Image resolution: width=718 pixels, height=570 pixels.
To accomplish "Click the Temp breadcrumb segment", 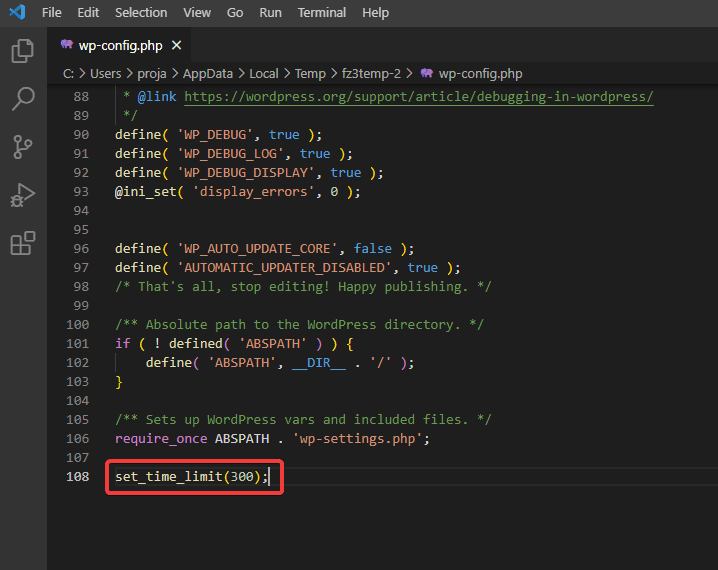I will click(x=310, y=73).
